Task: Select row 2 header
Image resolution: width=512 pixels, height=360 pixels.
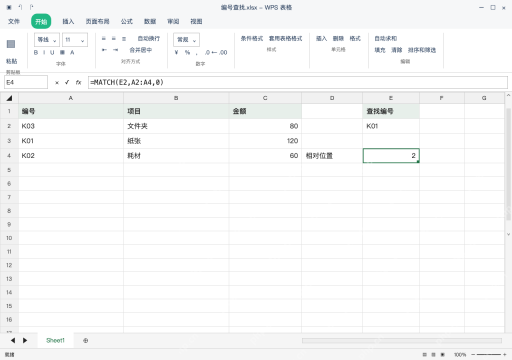Action: point(9,126)
